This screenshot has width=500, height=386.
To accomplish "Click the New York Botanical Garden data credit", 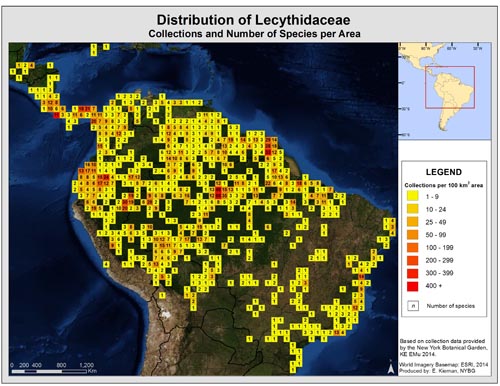I will 443,347.
